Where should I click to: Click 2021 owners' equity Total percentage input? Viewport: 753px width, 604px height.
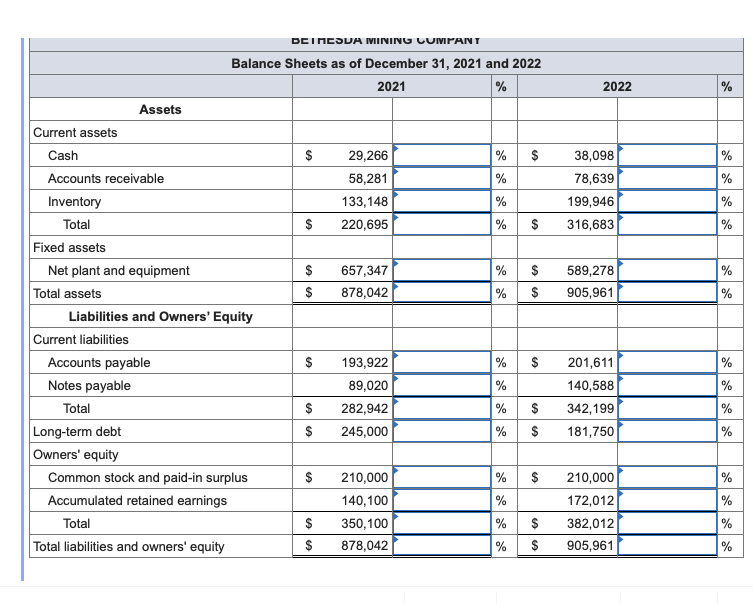pyautogui.click(x=442, y=523)
